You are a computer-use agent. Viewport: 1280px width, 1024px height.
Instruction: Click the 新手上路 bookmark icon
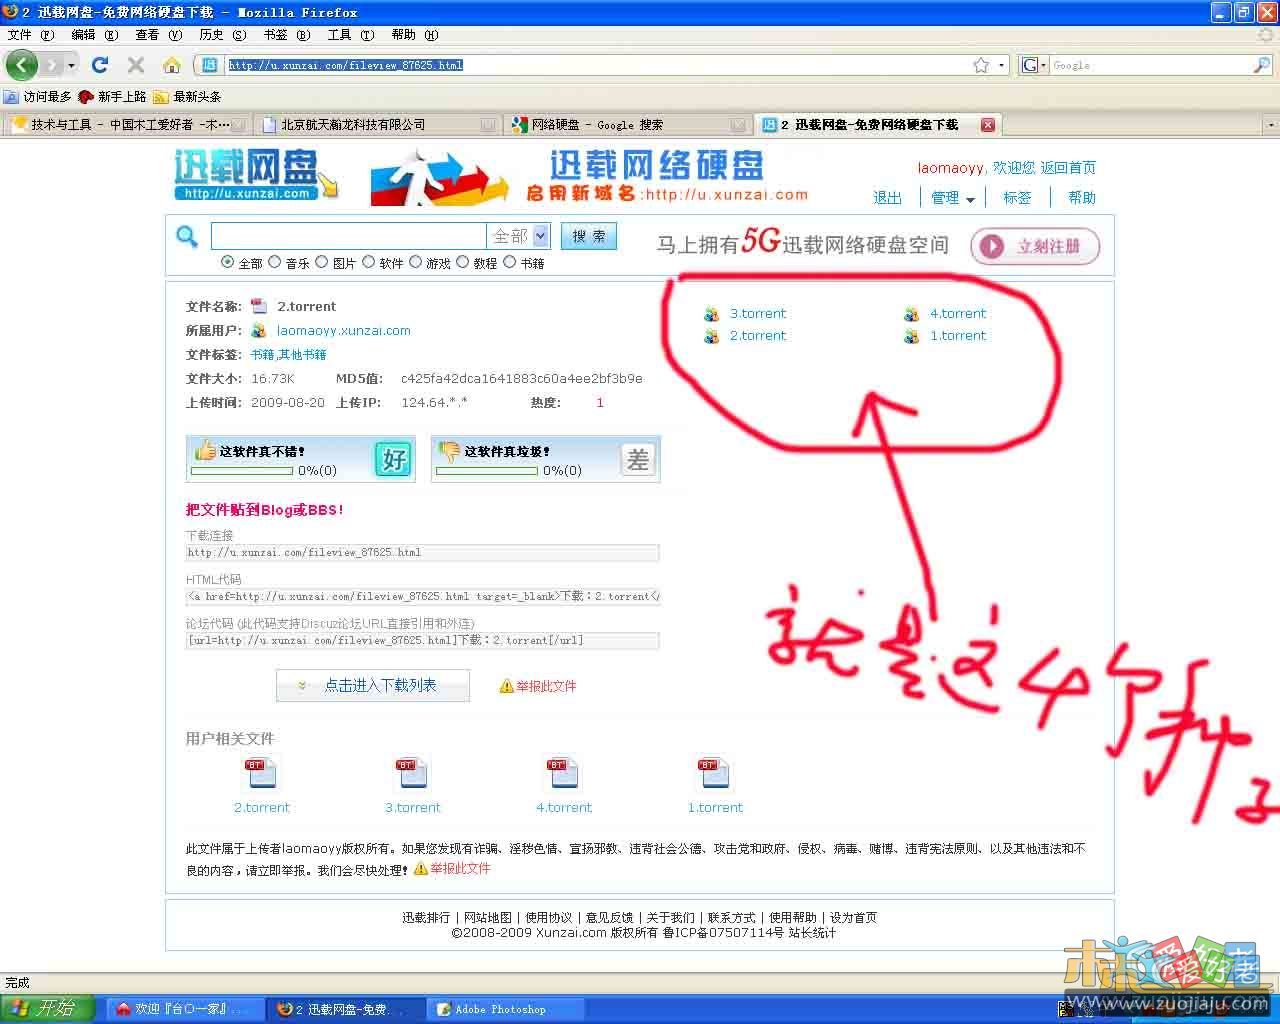coord(86,97)
